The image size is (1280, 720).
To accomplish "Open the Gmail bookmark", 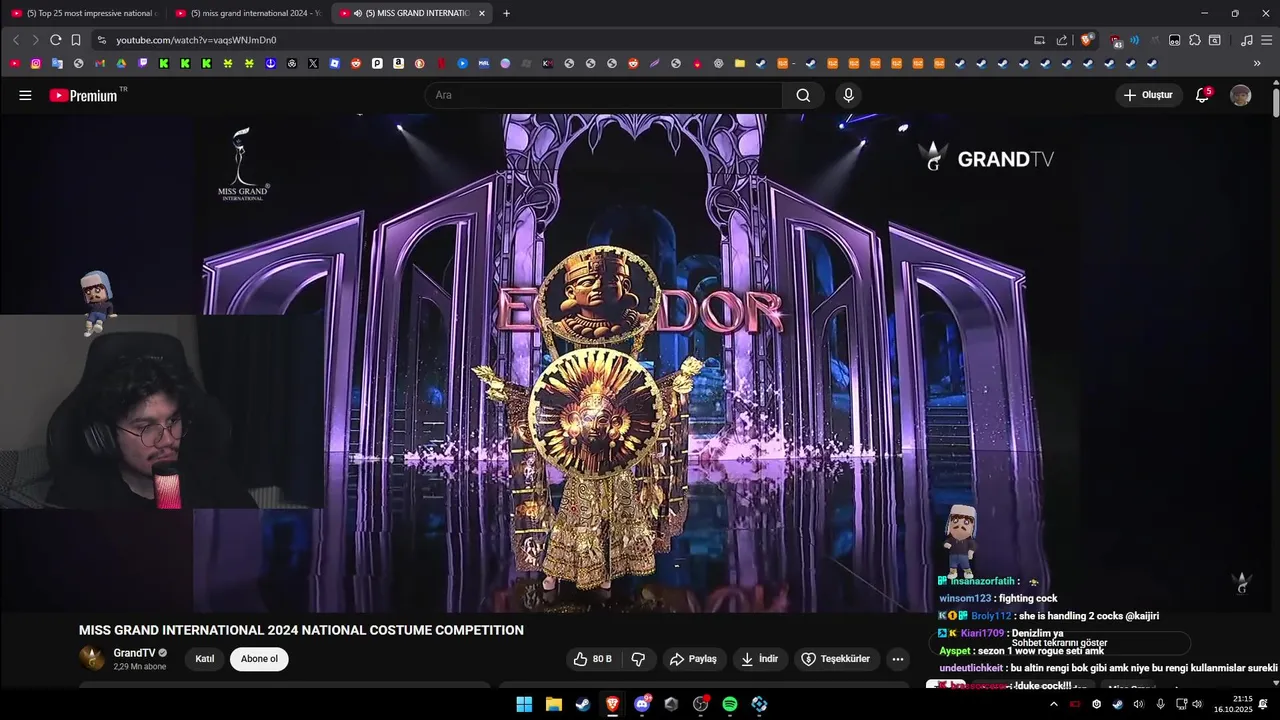I will pyautogui.click(x=100, y=63).
